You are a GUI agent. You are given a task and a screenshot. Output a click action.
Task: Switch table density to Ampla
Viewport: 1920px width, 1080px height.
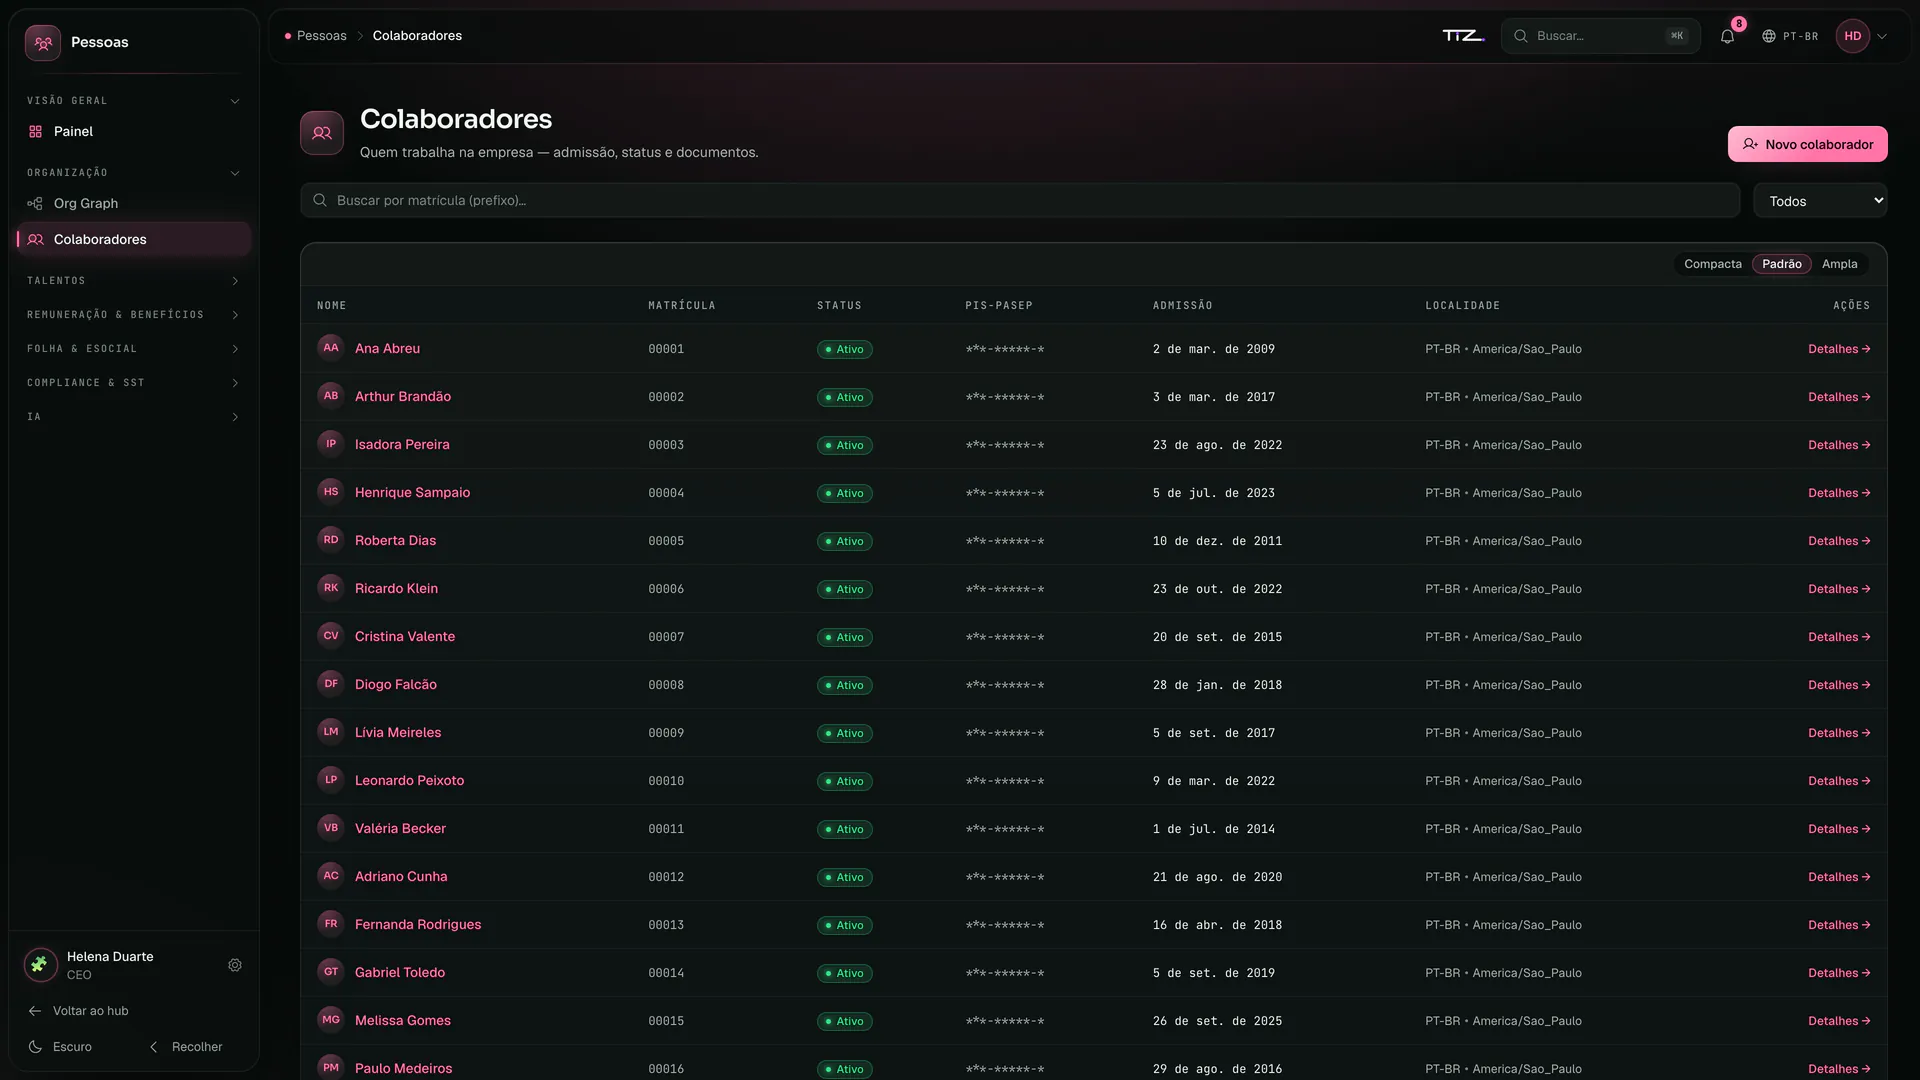coord(1839,264)
